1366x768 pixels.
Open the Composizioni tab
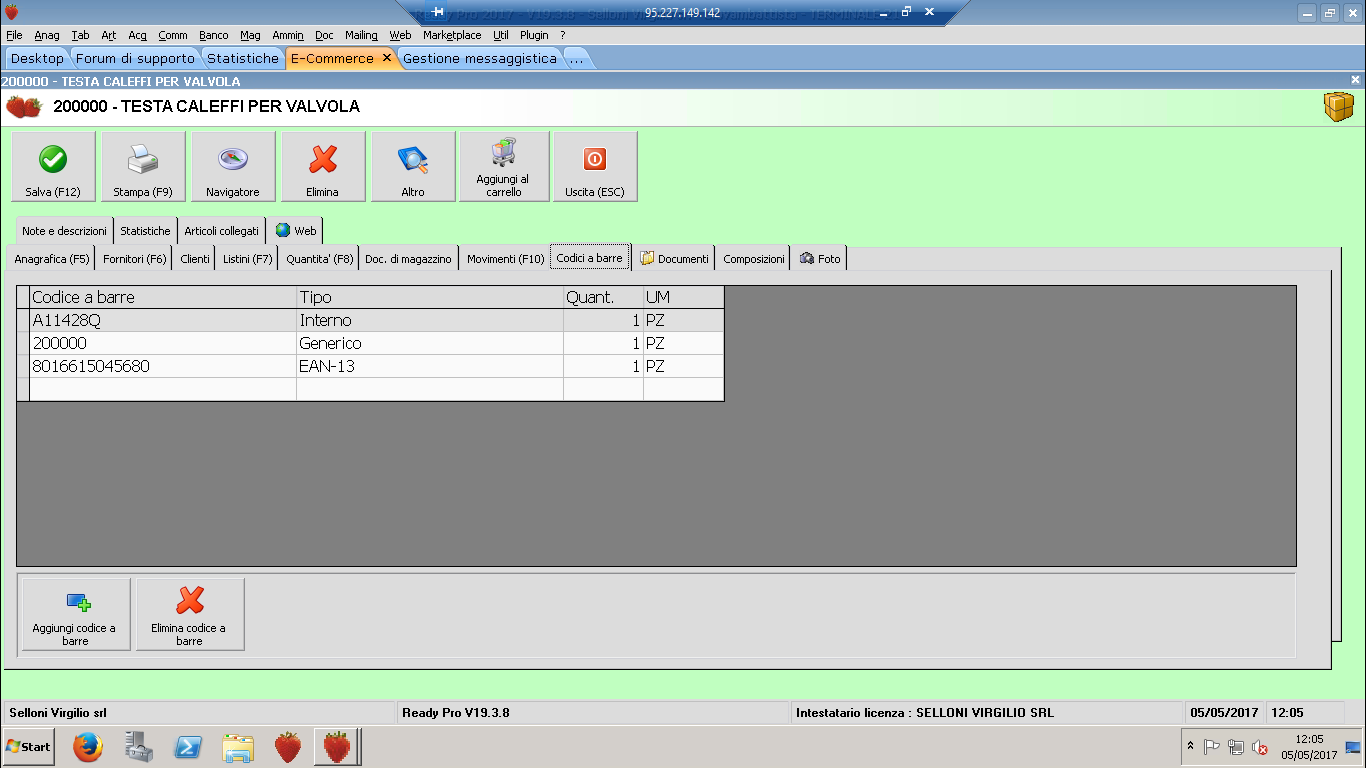[x=754, y=259]
